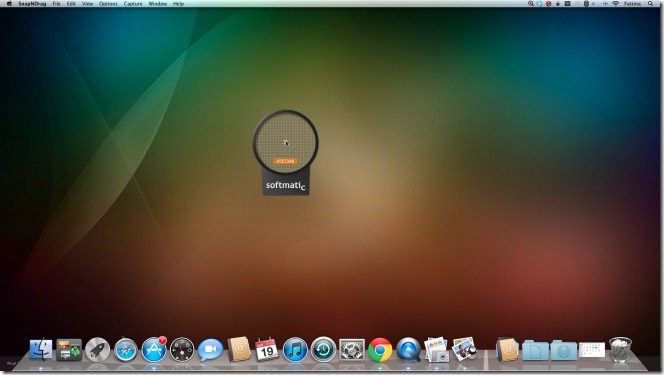
Task: Open Time Machine in the Dock
Action: 324,350
